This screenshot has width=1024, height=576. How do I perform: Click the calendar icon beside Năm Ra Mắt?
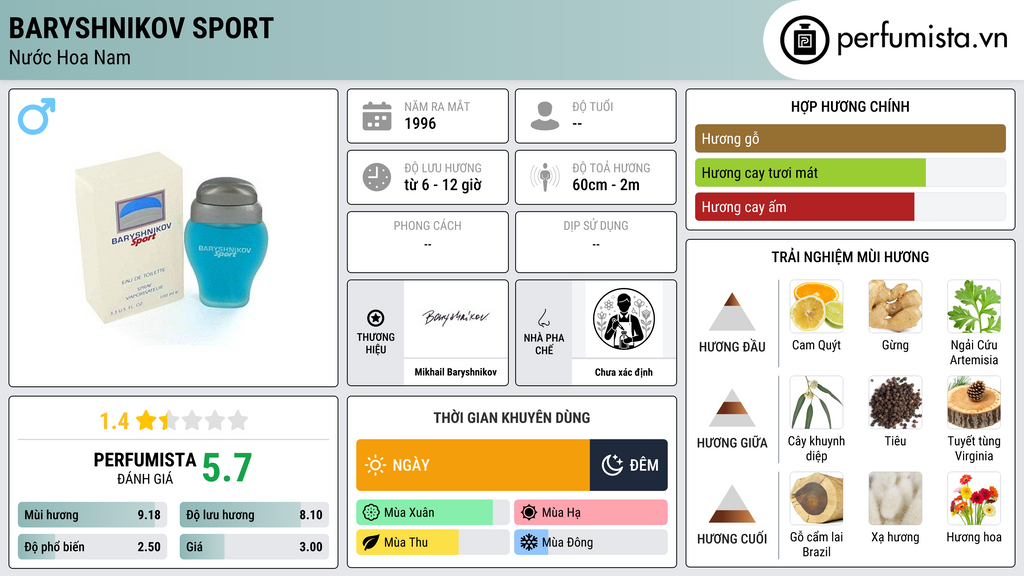tap(377, 116)
